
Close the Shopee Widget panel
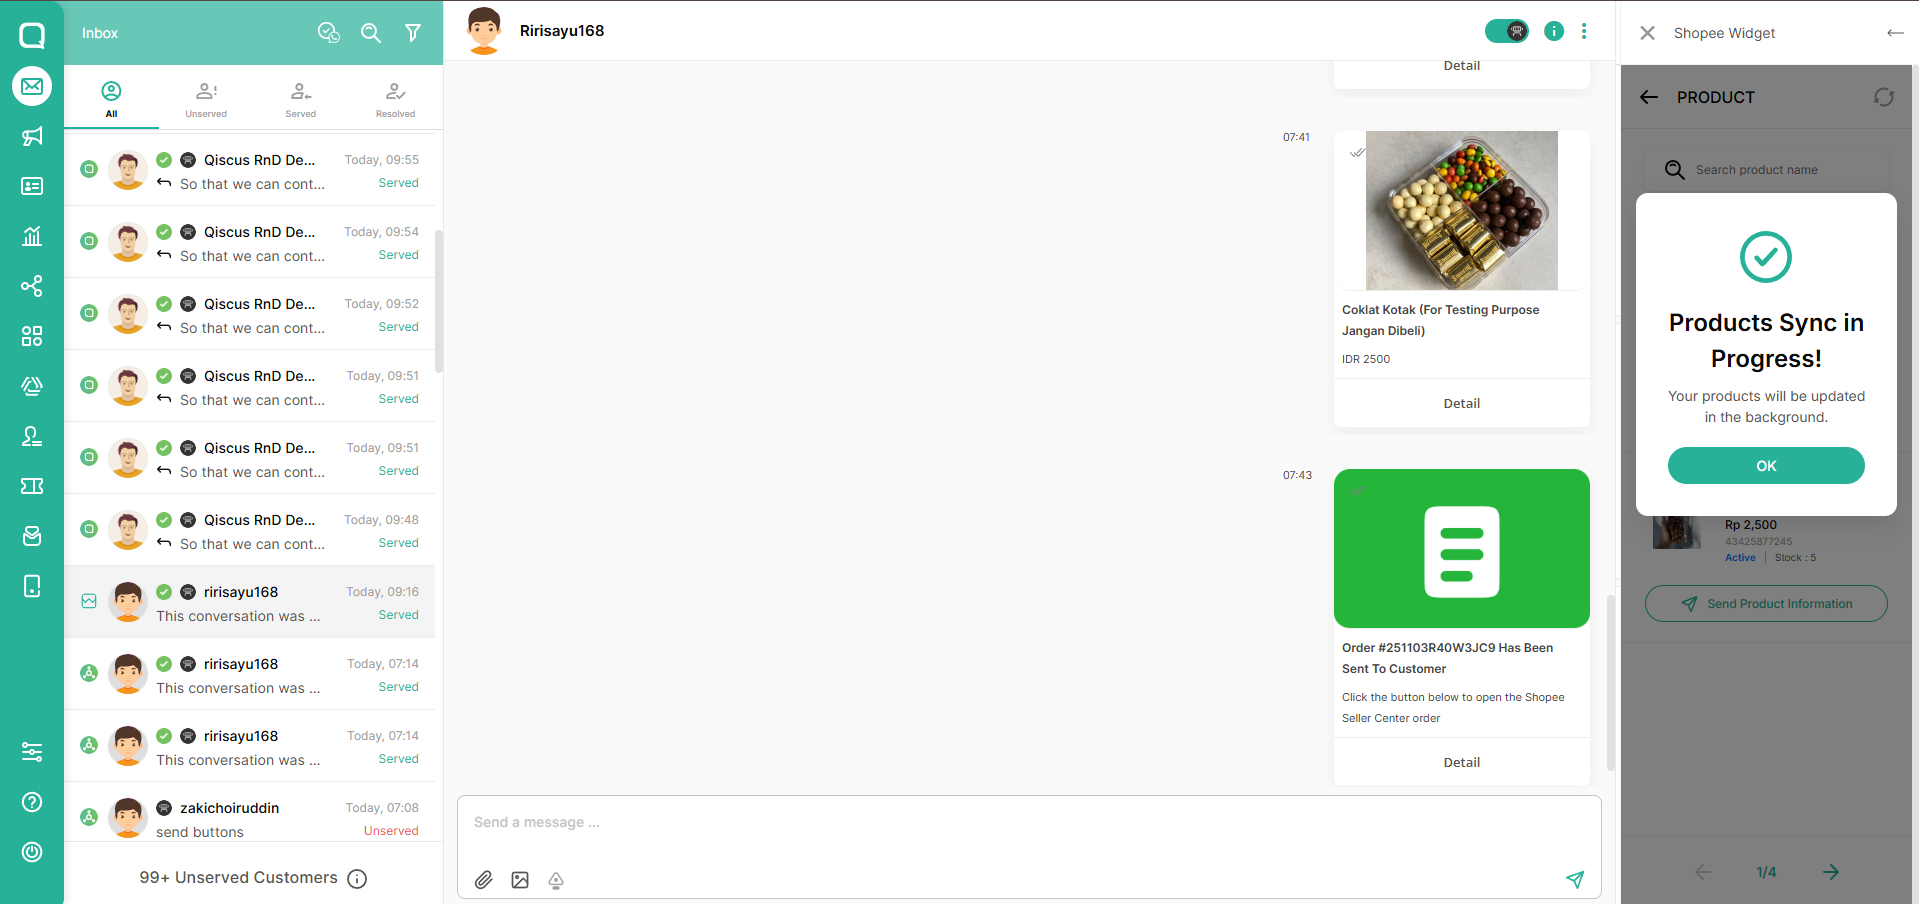point(1648,33)
